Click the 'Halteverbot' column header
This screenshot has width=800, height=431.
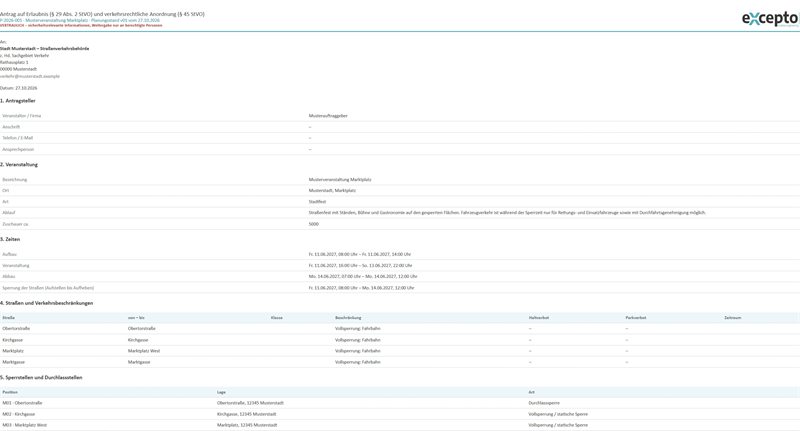539,318
